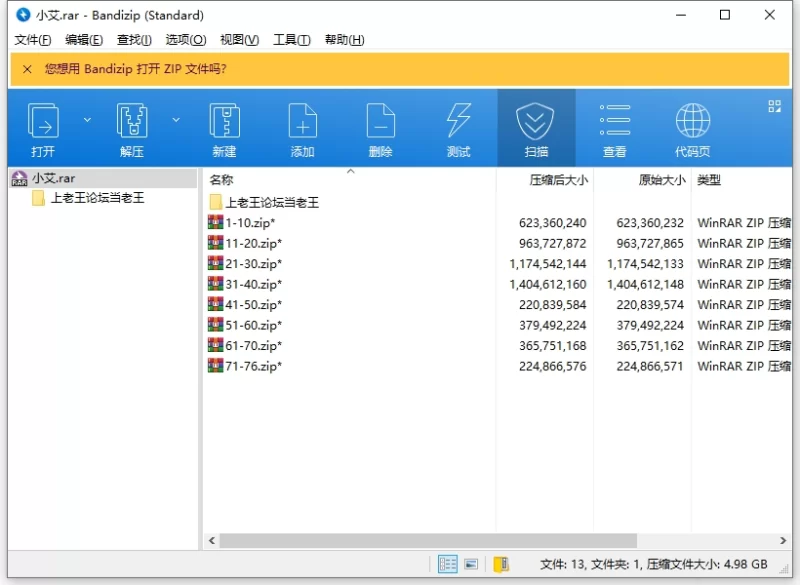Screen dimensions: 800x585
Task: Switch to details view in status bar
Action: [x=447, y=564]
